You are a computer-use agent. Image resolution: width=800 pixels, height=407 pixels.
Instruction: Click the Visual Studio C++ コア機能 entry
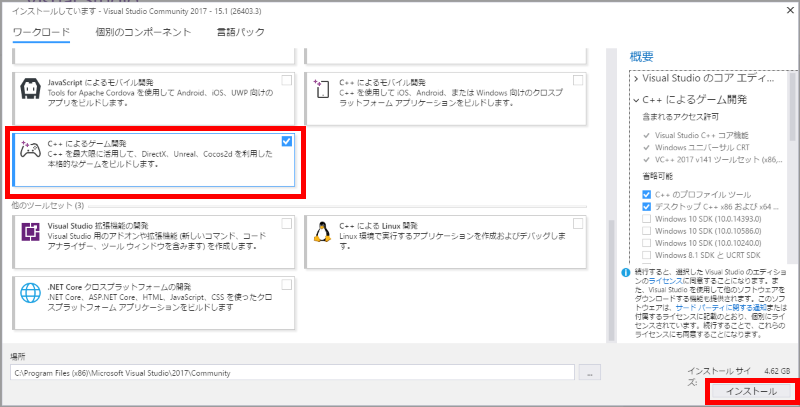[702, 136]
